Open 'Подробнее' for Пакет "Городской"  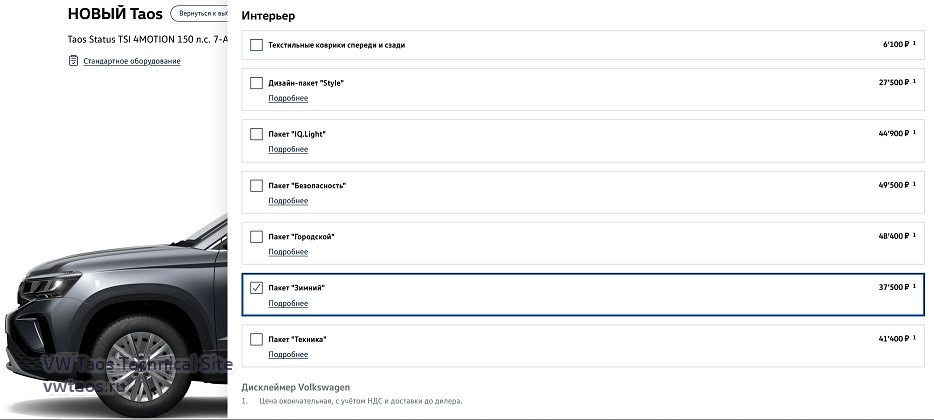coord(288,252)
